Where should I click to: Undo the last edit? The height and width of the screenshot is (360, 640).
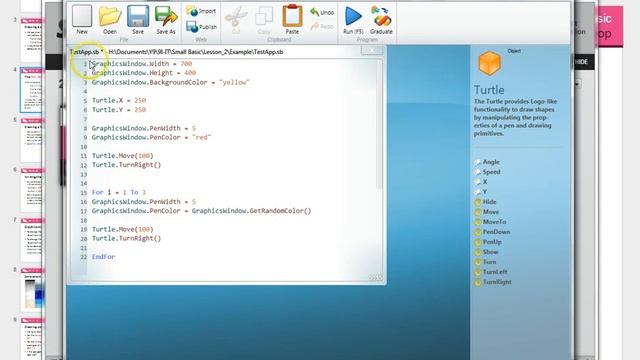[322, 12]
